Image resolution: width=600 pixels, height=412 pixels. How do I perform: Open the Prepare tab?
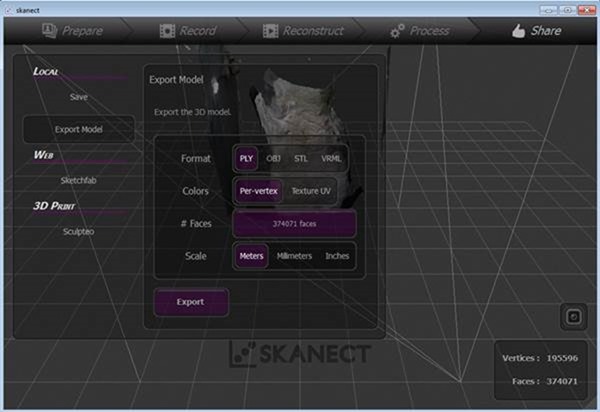[x=73, y=31]
